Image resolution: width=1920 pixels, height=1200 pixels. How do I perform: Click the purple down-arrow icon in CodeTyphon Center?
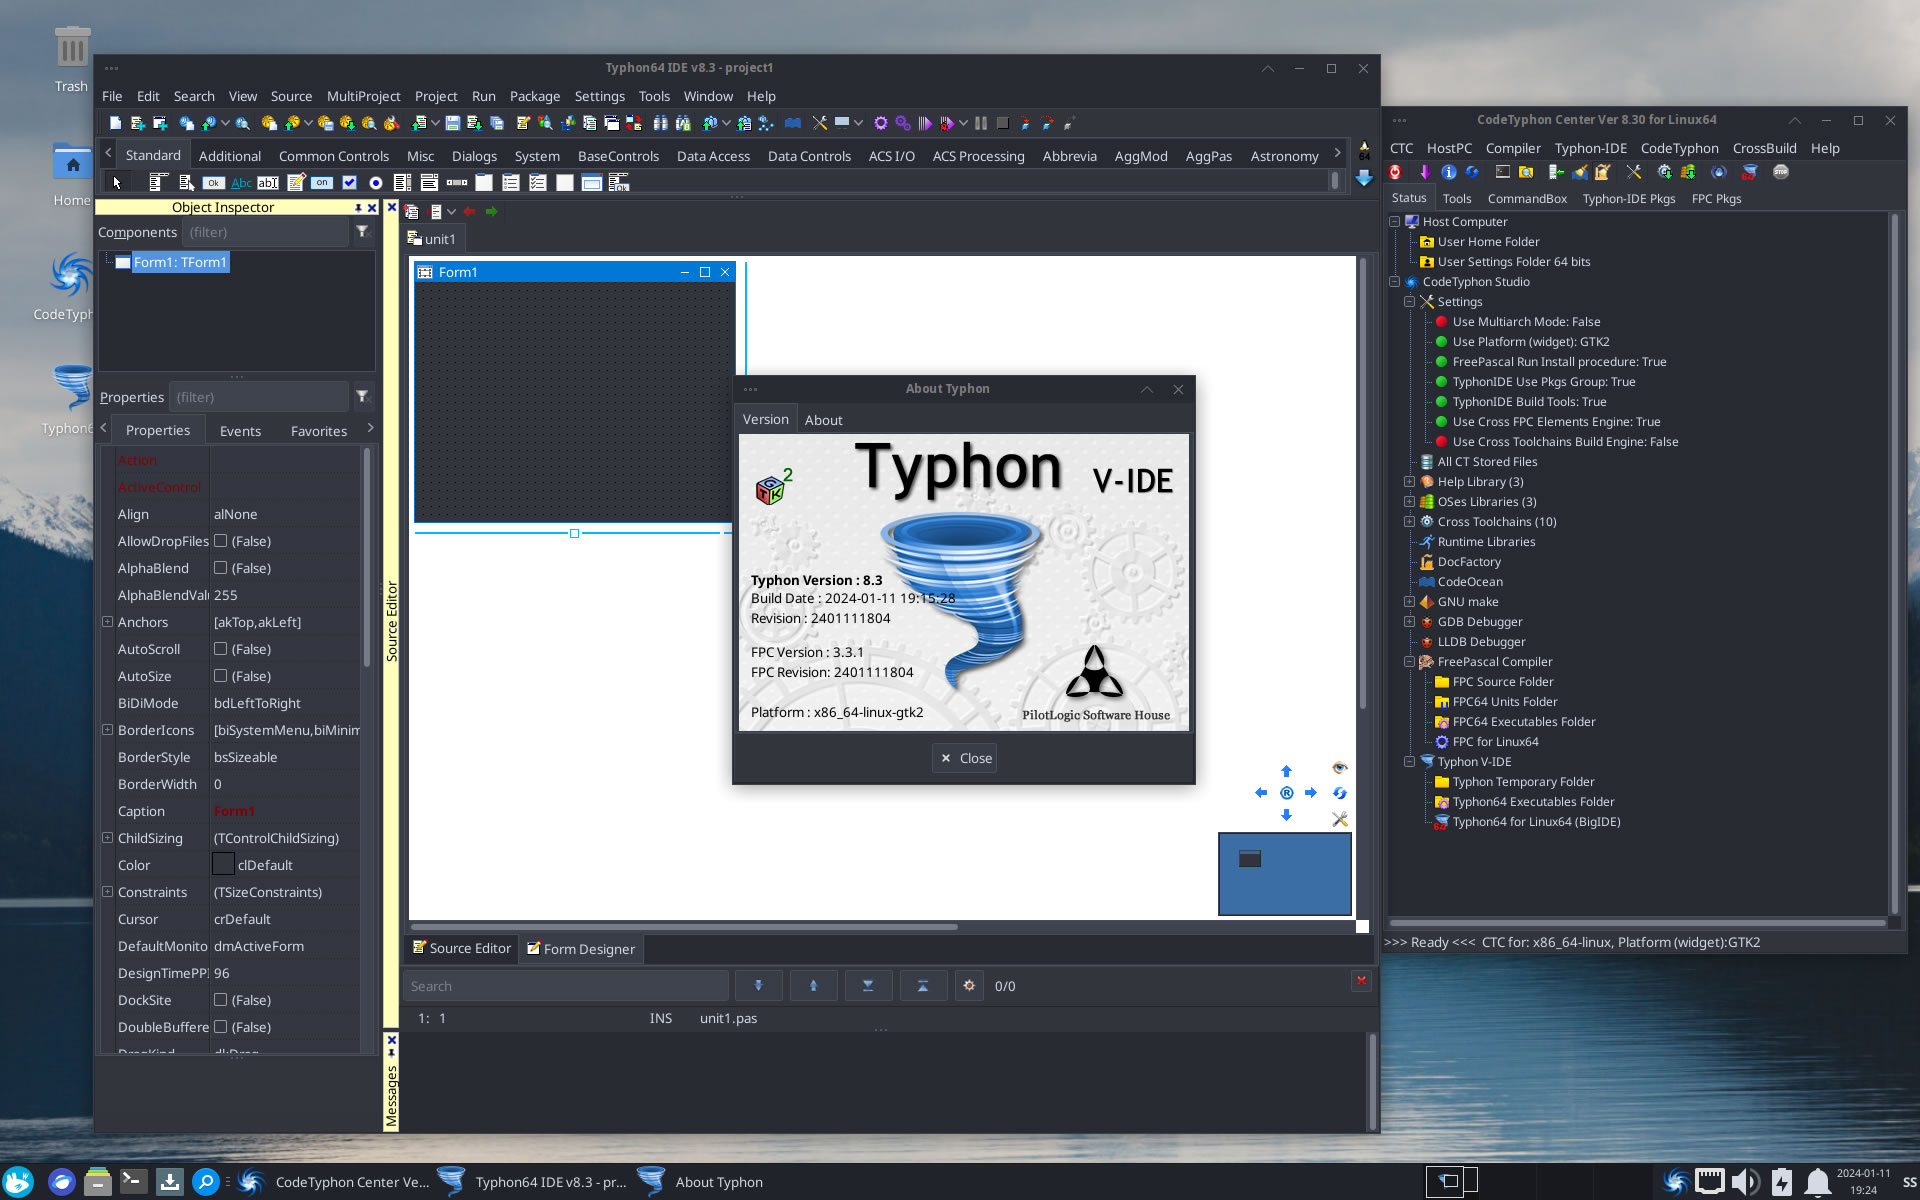[1425, 172]
